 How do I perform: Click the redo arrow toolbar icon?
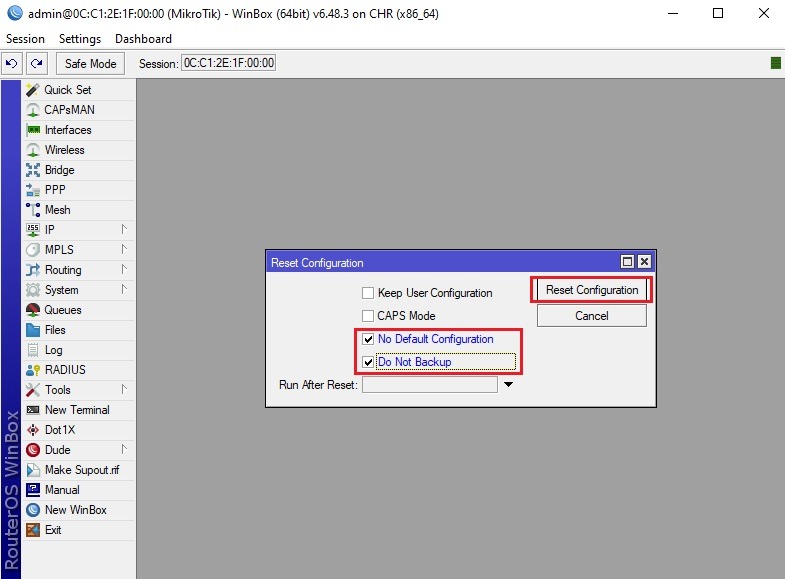click(x=36, y=64)
